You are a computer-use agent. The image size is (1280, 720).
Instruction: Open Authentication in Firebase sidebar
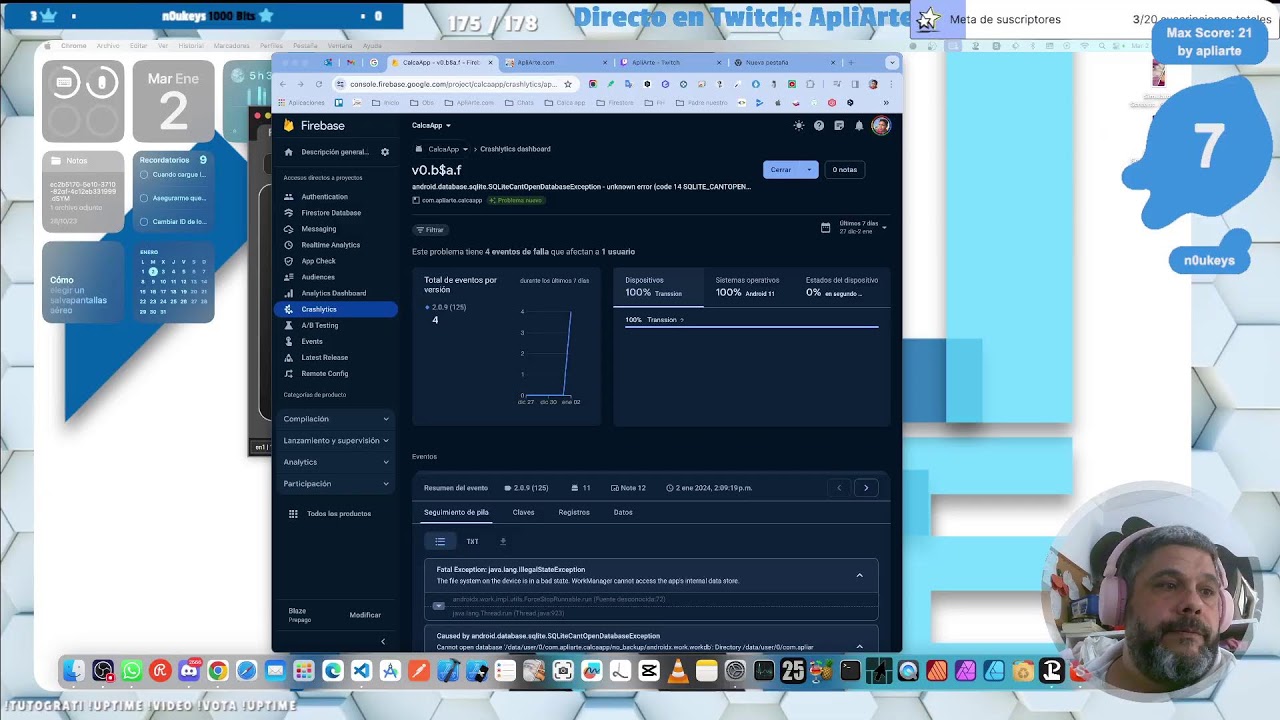coord(324,197)
